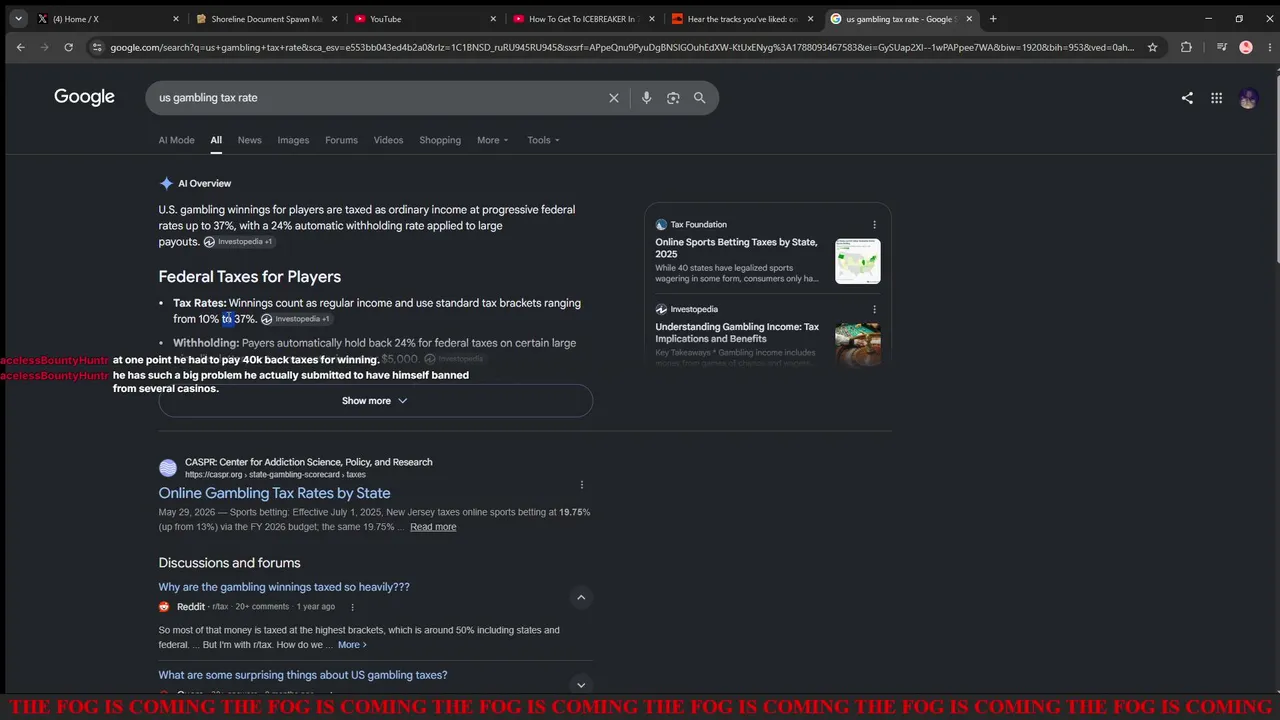Image resolution: width=1280 pixels, height=720 pixels.
Task: Close the 'us gambling tax rate' Google tab
Action: point(969,19)
